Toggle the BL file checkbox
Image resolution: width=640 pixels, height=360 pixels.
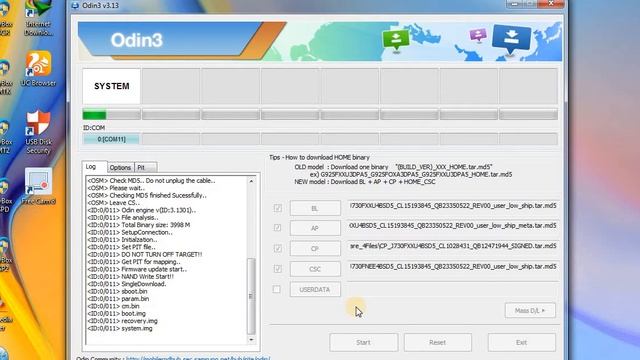click(x=277, y=208)
